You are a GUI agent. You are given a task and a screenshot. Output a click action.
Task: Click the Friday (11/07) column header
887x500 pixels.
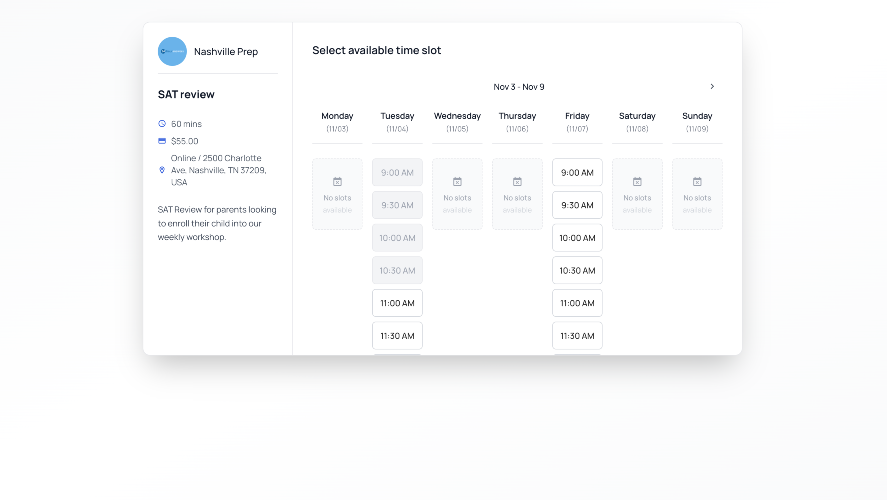tap(577, 122)
